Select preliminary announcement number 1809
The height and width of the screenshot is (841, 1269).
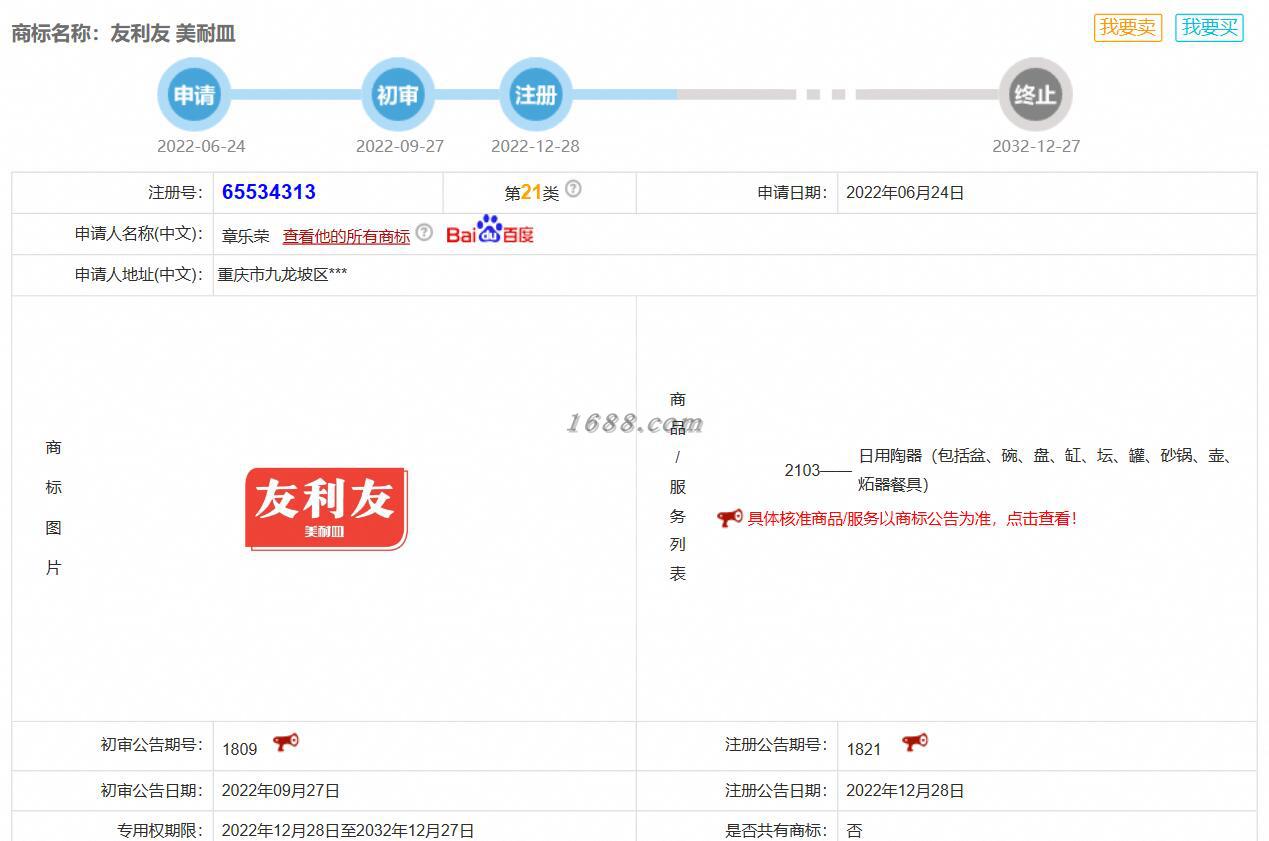pyautogui.click(x=240, y=749)
